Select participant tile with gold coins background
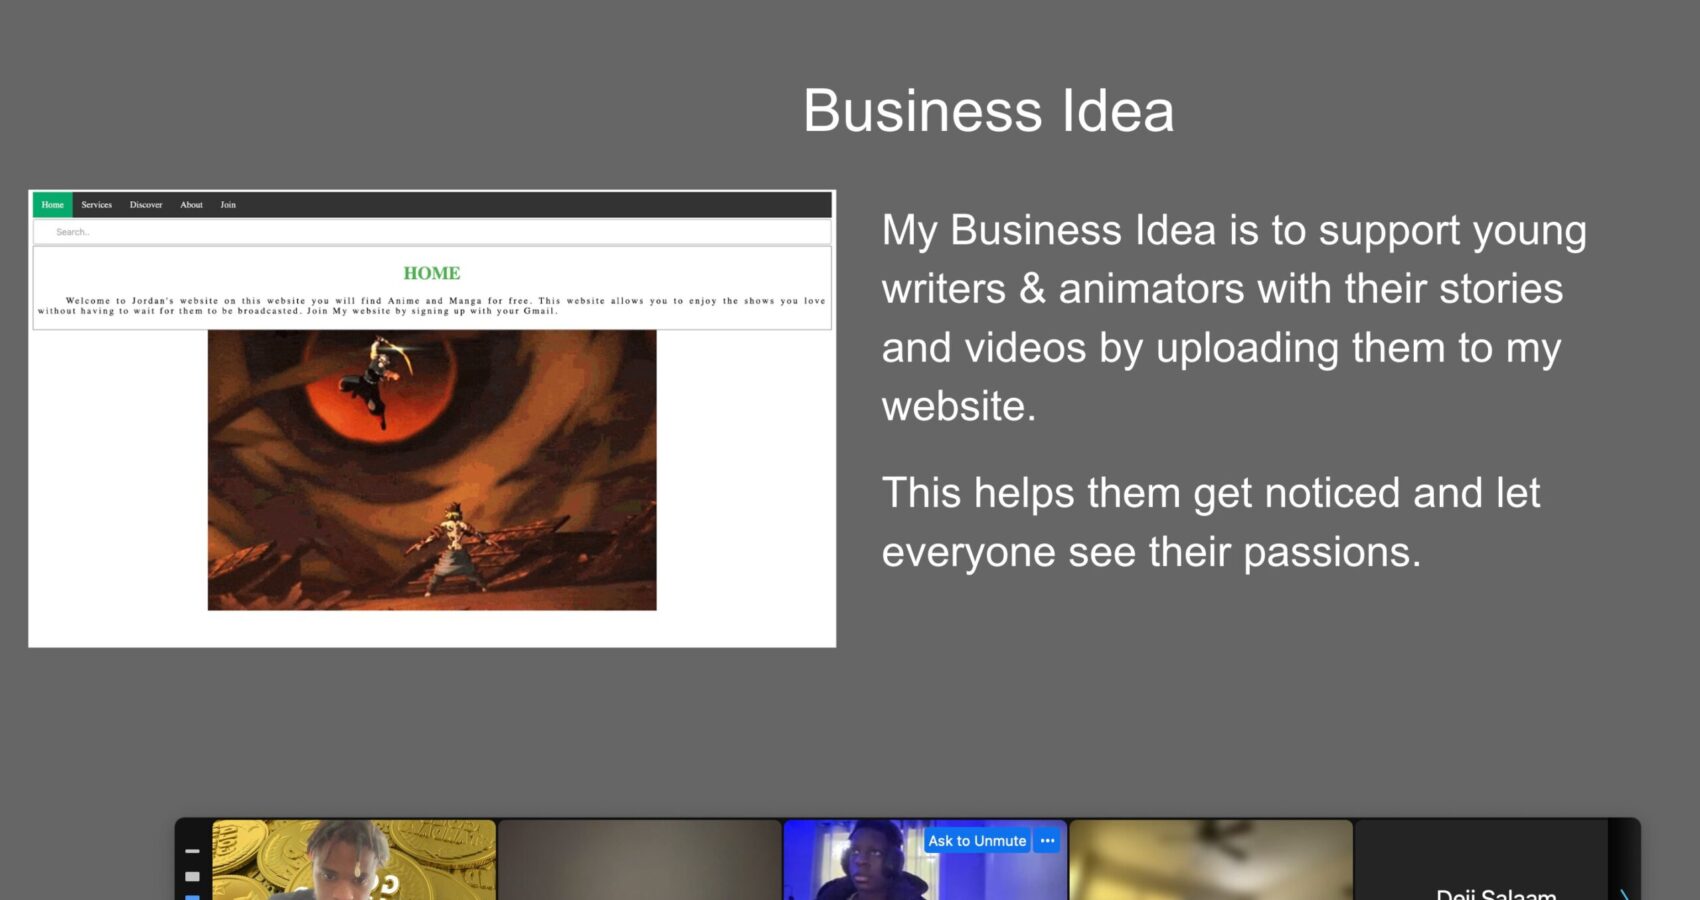This screenshot has width=1700, height=900. tap(354, 860)
